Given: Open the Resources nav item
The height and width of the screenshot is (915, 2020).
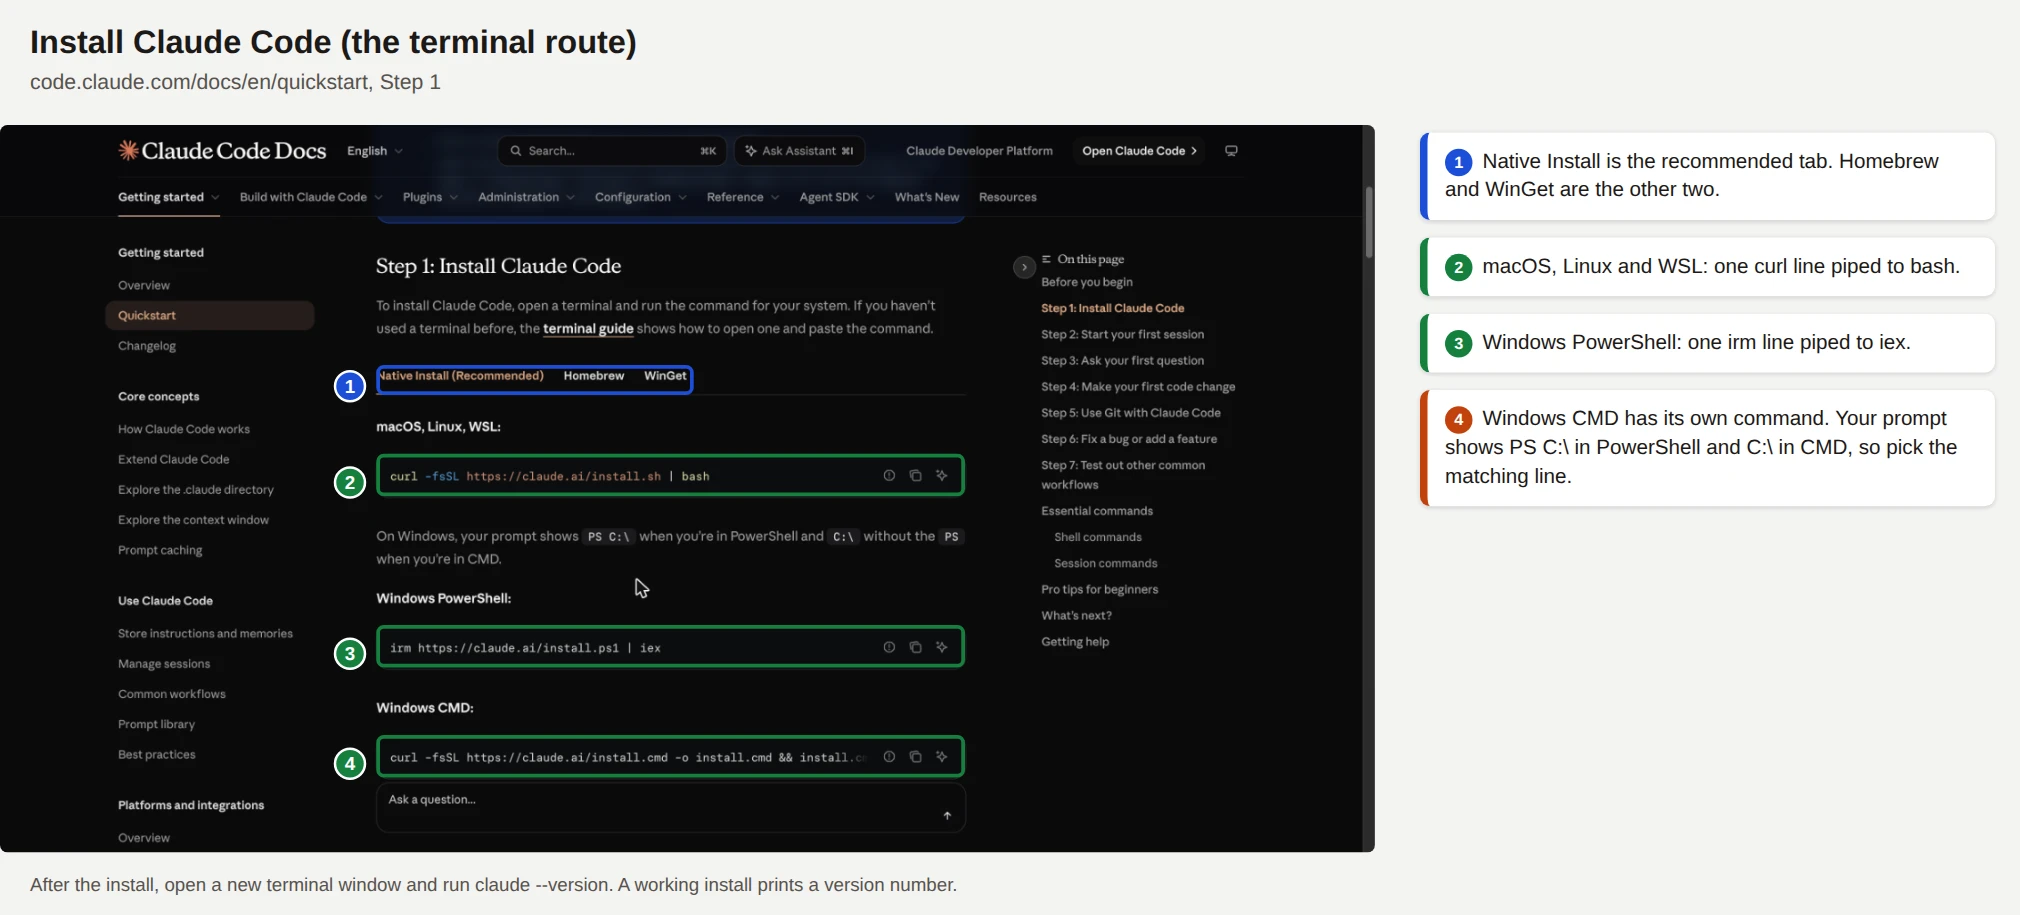Looking at the screenshot, I should click(1008, 197).
